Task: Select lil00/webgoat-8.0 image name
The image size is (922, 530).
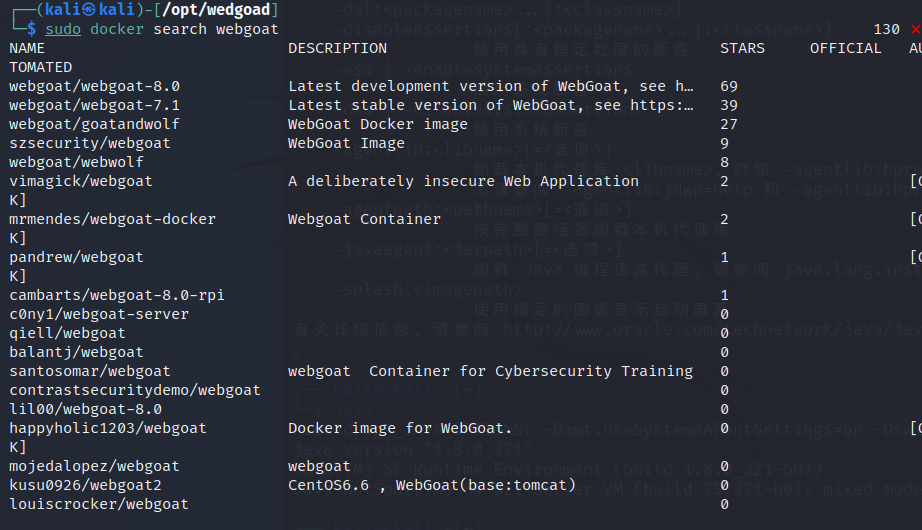Action: pos(85,409)
